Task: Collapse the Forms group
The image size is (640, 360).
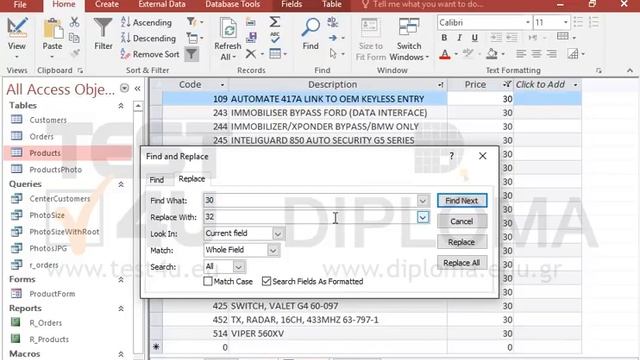Action: pyautogui.click(x=121, y=280)
